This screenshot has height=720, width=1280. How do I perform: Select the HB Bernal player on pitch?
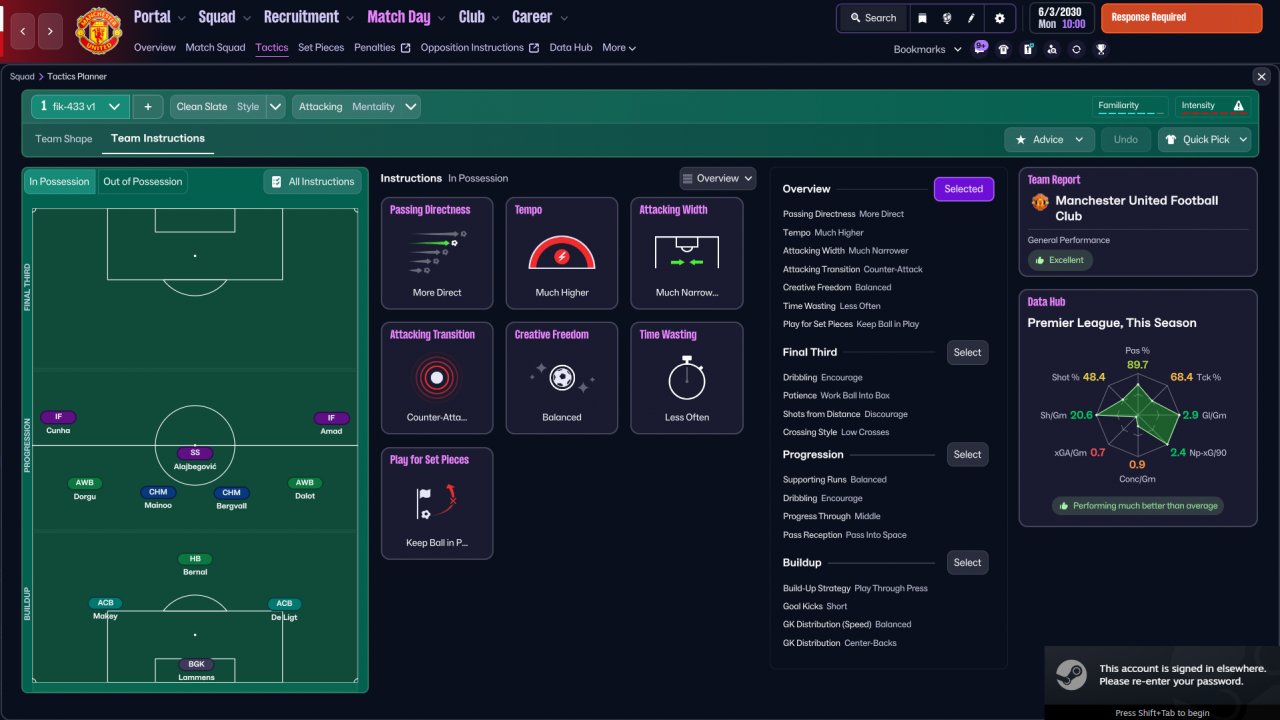click(x=195, y=565)
